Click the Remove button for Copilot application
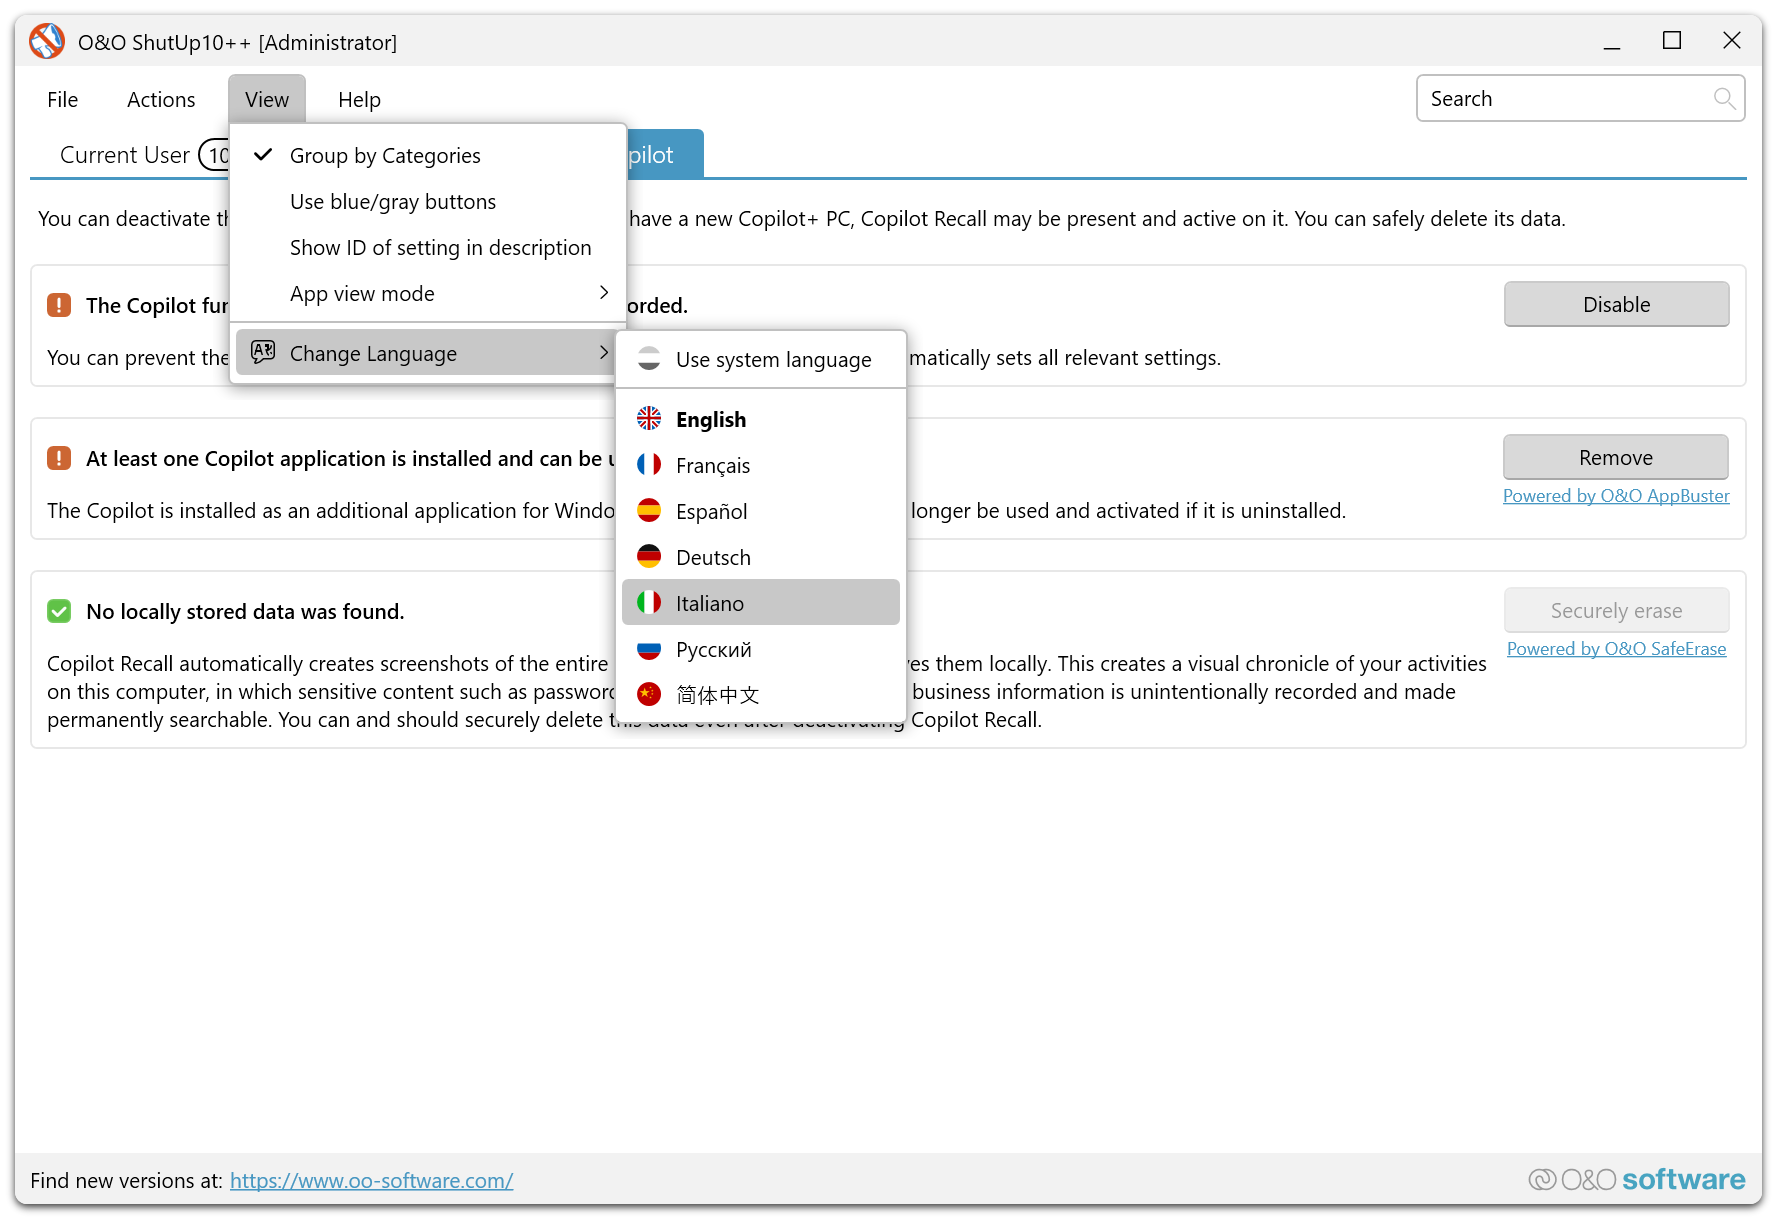 pos(1615,458)
